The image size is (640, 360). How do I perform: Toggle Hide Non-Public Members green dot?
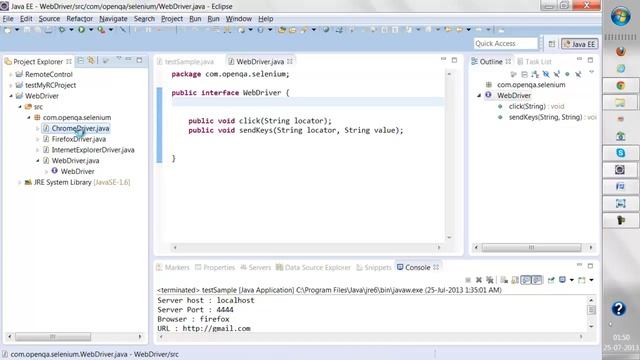pyautogui.click(x=567, y=74)
